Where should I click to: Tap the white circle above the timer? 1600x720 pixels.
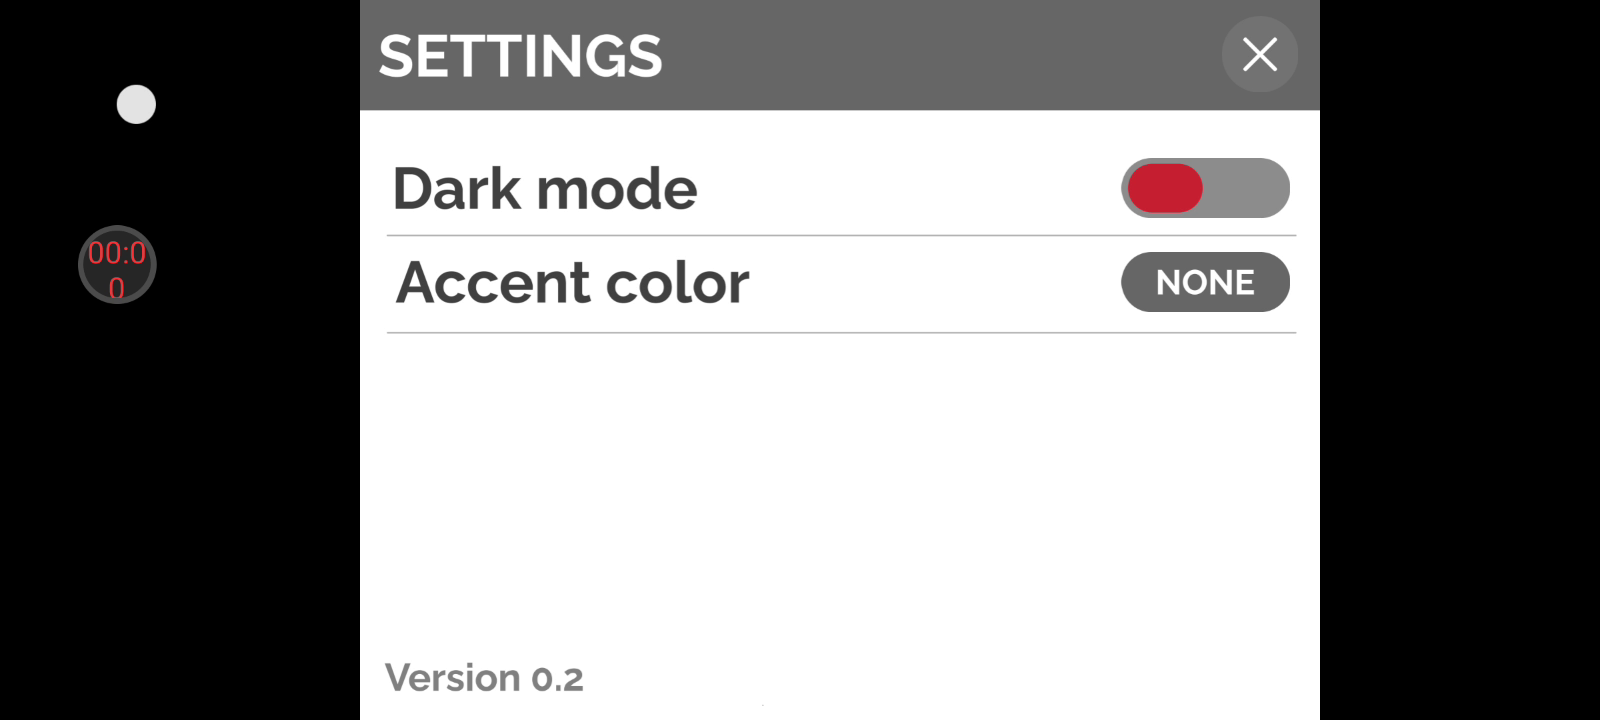tap(136, 104)
